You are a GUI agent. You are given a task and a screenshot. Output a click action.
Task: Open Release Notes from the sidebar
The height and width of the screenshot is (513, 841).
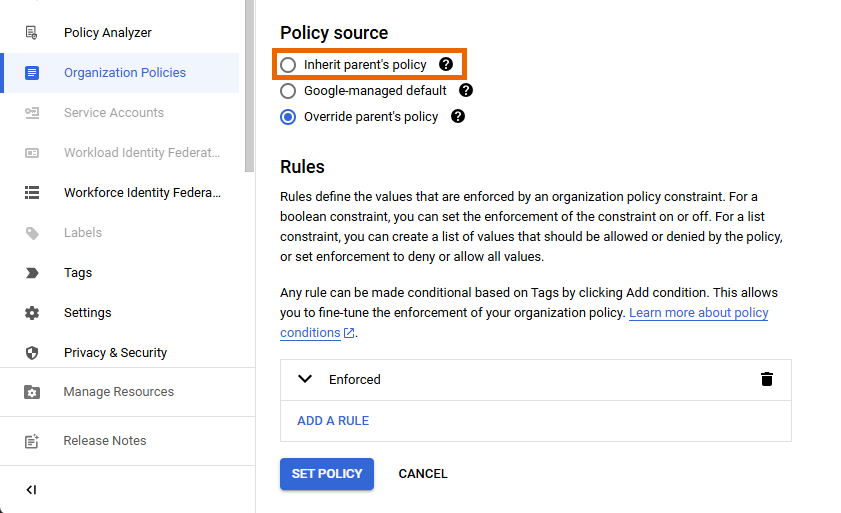pyautogui.click(x=104, y=441)
